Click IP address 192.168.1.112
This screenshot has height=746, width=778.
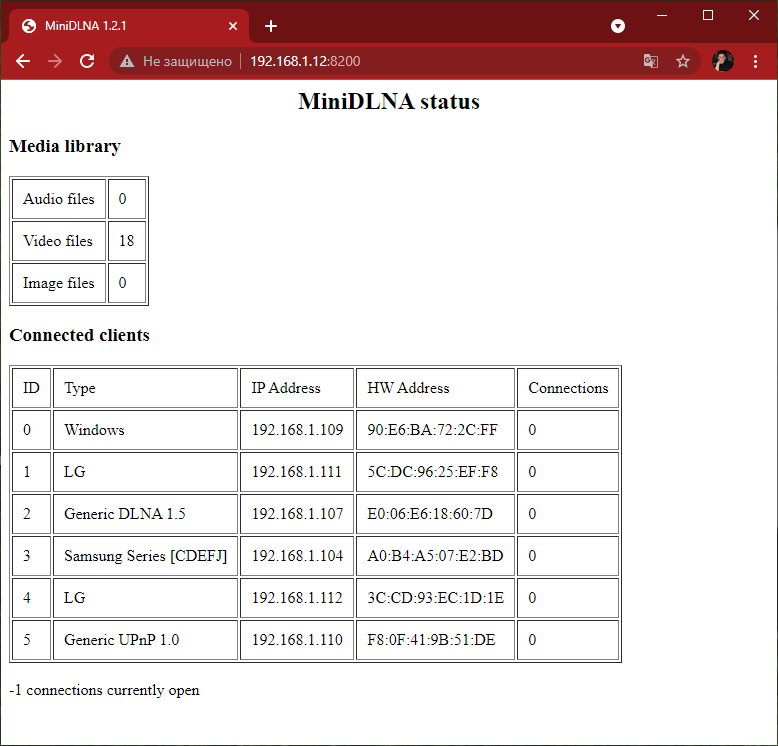coord(297,598)
